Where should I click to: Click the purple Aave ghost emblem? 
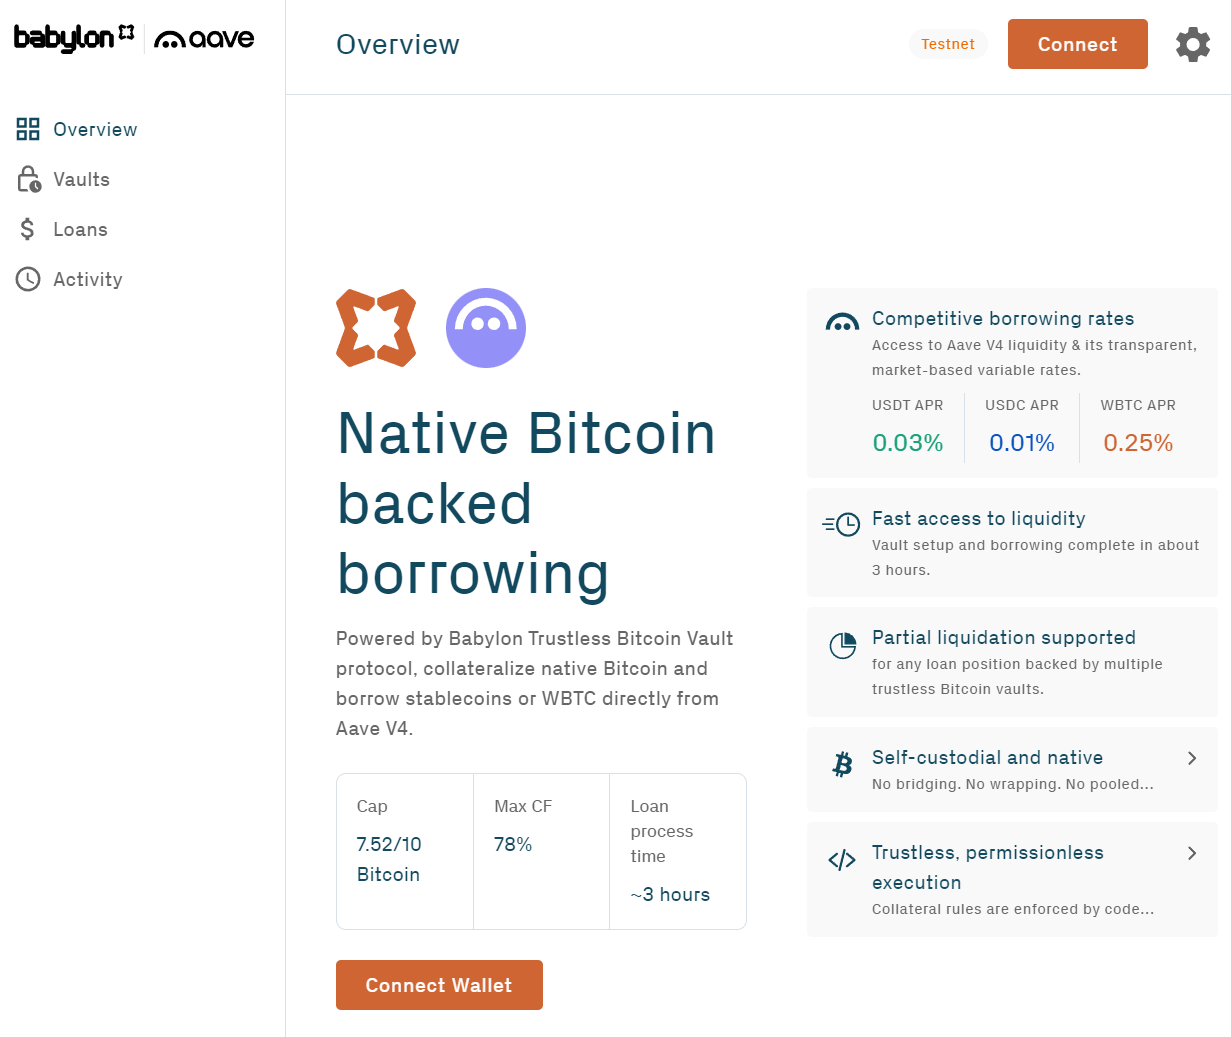486,328
